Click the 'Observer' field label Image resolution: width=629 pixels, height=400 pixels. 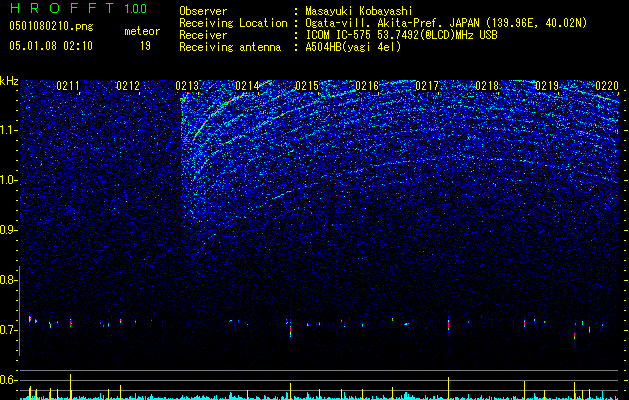[203, 11]
